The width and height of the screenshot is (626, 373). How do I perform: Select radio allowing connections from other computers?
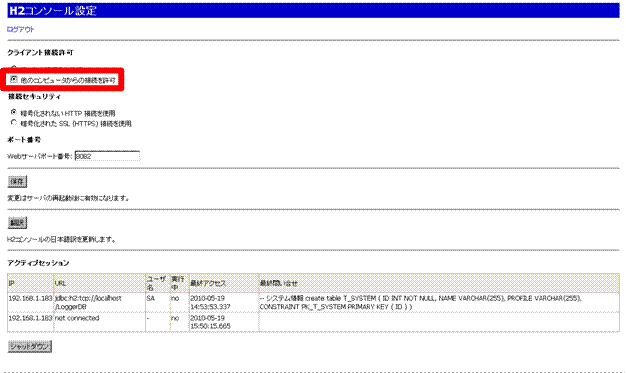14,79
